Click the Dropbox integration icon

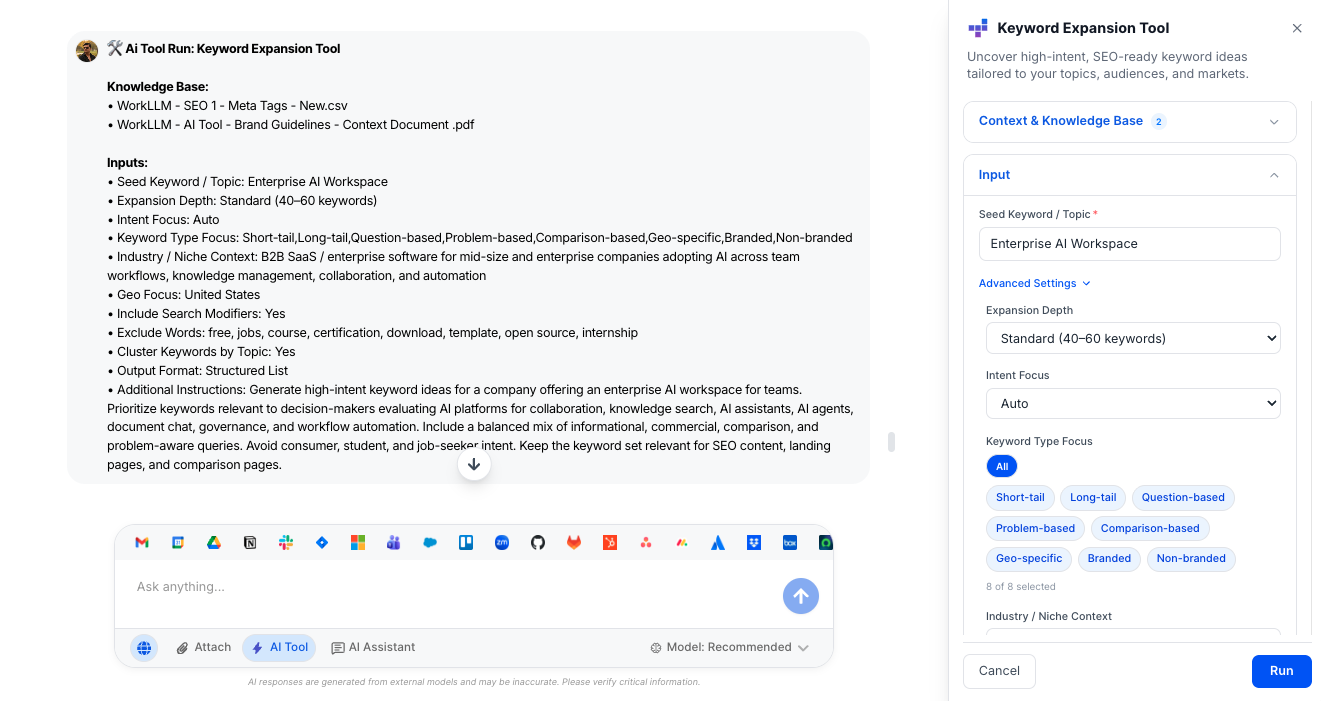(754, 543)
